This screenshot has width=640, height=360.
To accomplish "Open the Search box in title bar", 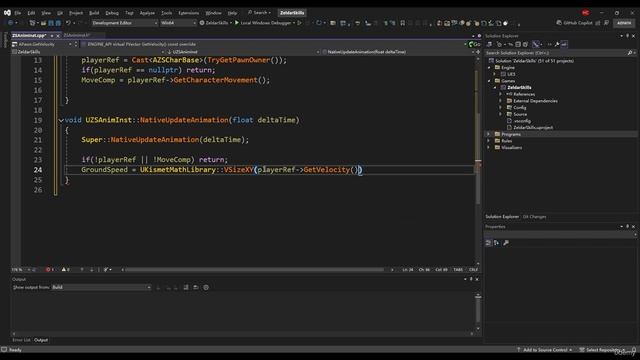I will click(260, 13).
